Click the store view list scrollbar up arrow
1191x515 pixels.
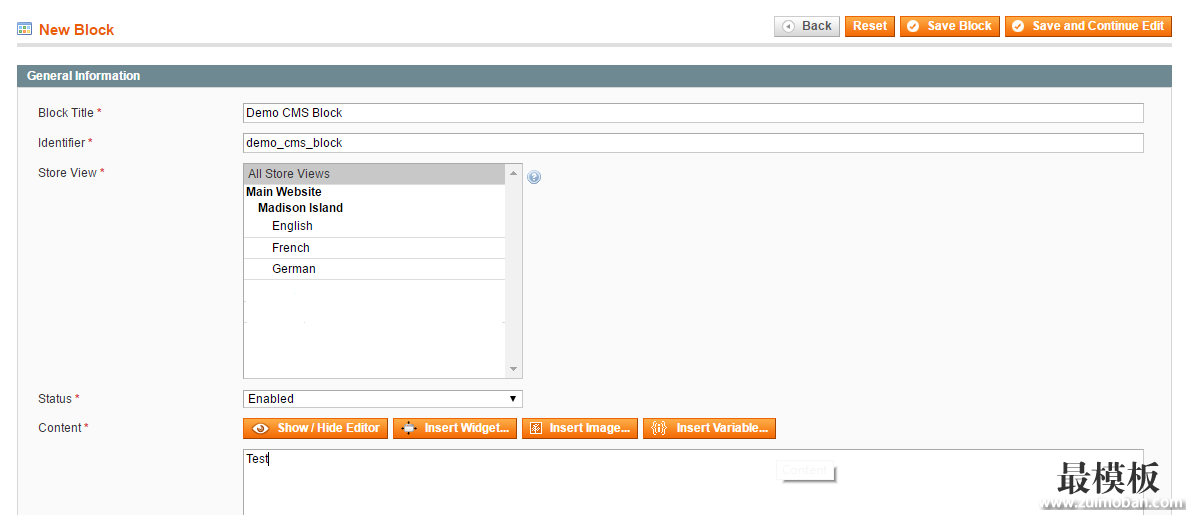[514, 174]
